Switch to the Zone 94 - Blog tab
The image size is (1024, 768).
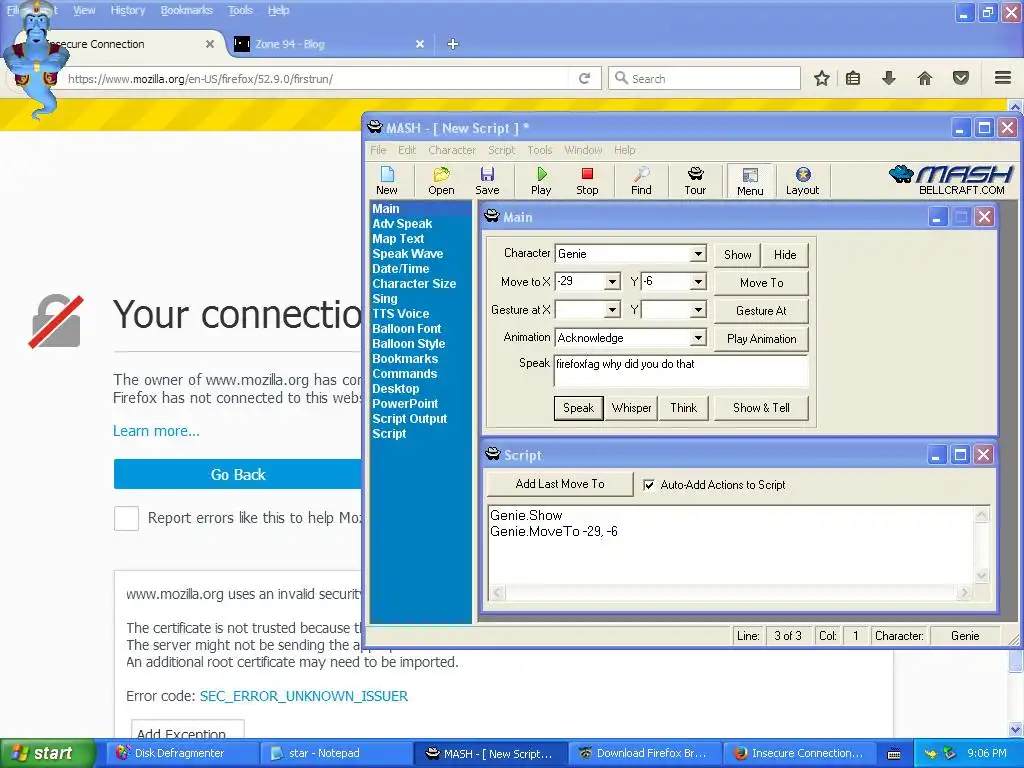[327, 44]
